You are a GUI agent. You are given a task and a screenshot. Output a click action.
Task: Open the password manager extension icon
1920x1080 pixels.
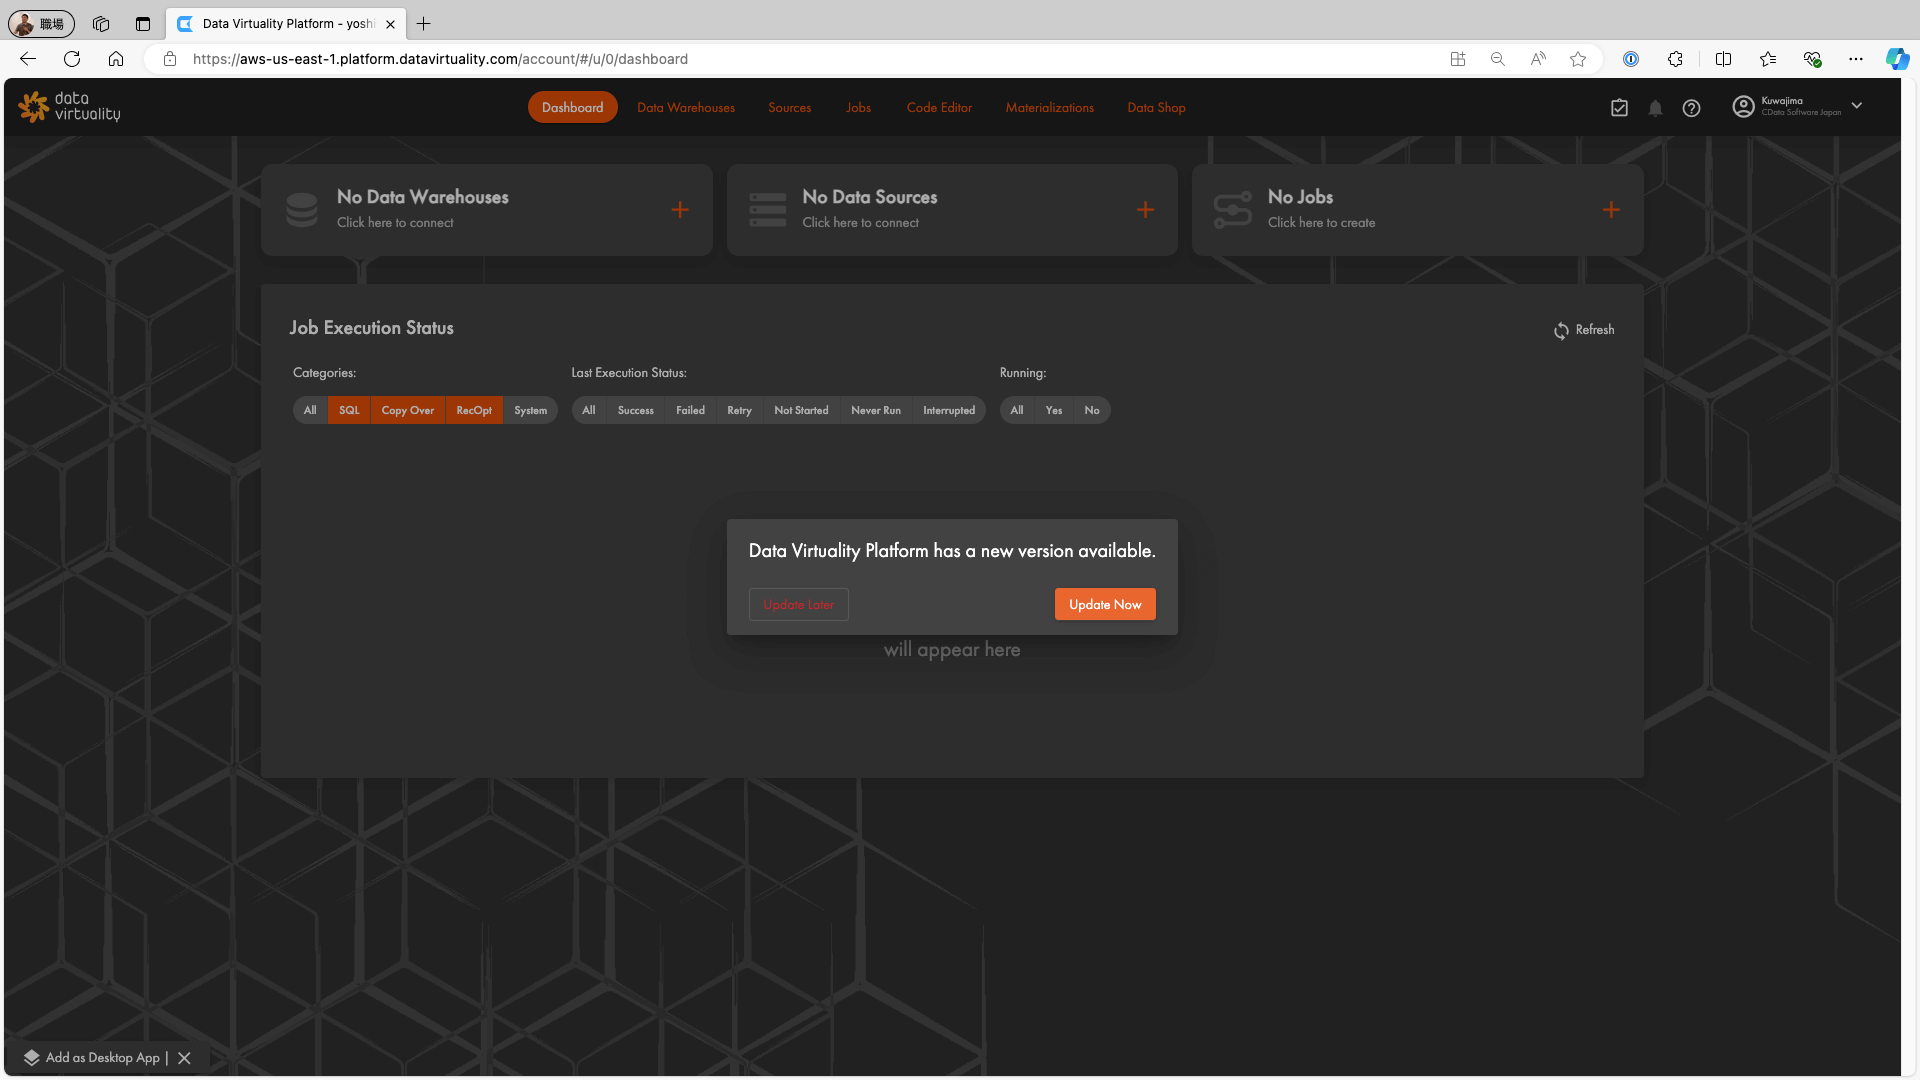pyautogui.click(x=1631, y=59)
